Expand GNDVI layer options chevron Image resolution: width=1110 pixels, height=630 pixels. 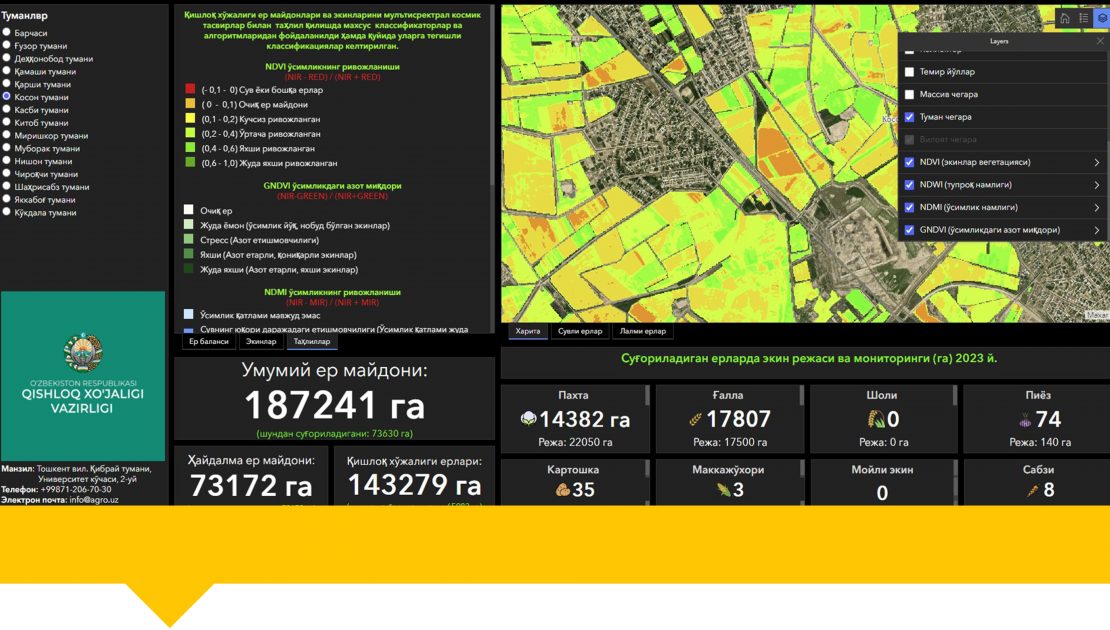pyautogui.click(x=1096, y=230)
